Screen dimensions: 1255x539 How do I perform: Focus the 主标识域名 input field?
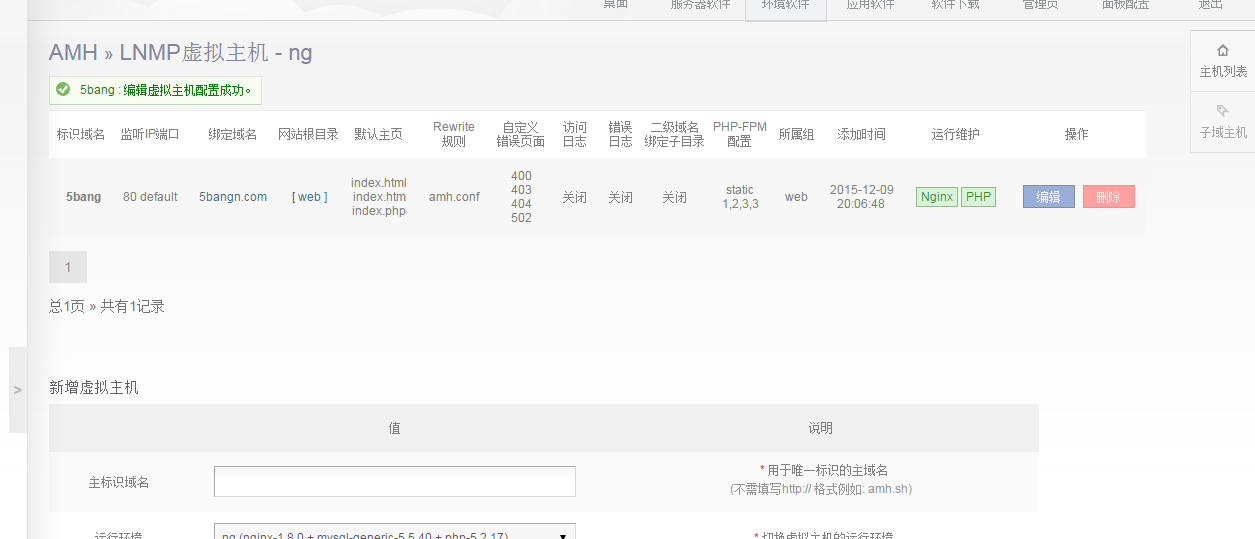[394, 481]
